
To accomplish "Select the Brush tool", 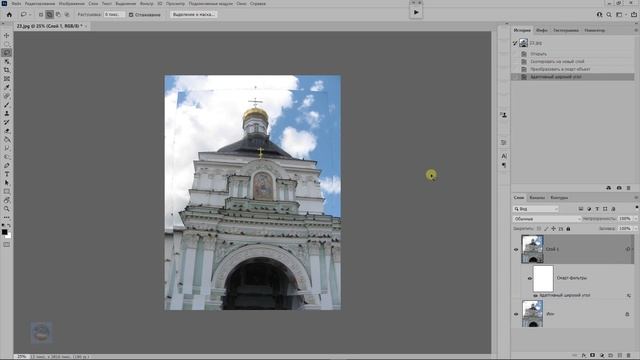I will (7, 105).
